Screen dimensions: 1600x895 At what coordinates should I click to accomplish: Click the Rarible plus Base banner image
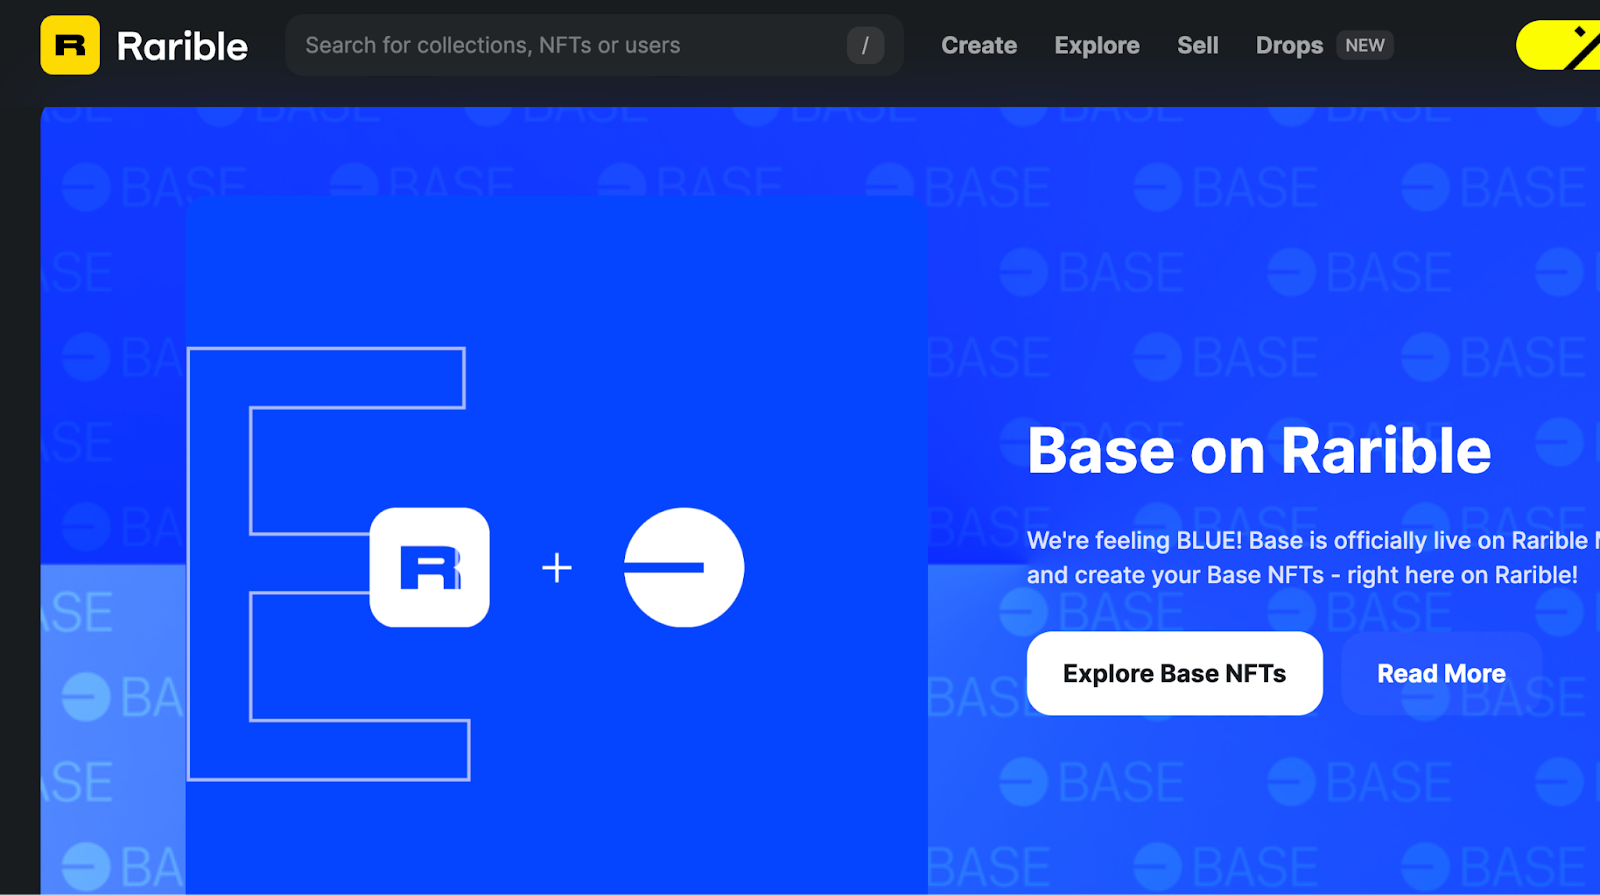557,545
